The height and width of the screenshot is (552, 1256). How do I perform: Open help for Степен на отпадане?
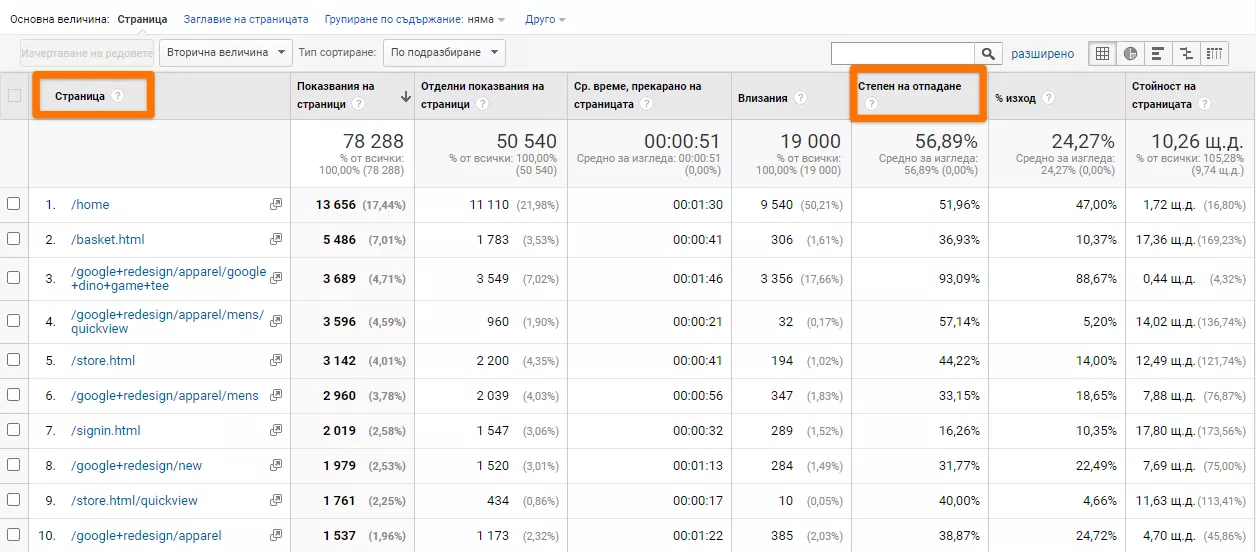871,104
